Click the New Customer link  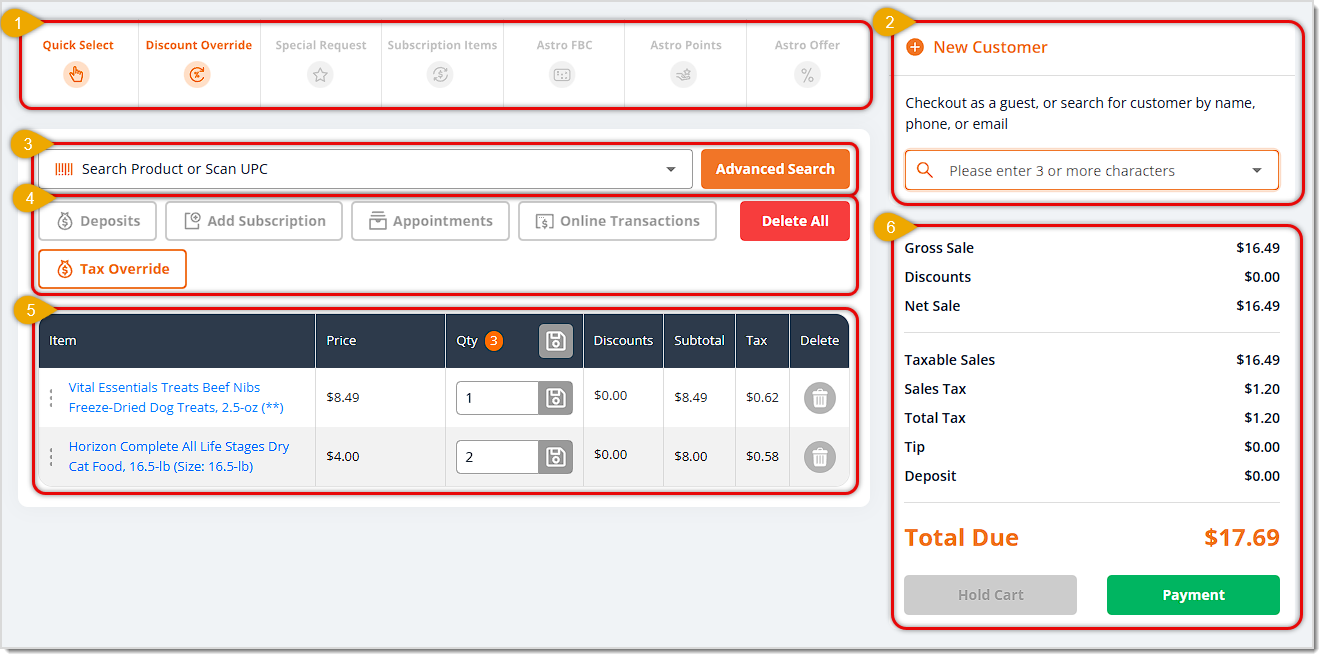(x=990, y=47)
